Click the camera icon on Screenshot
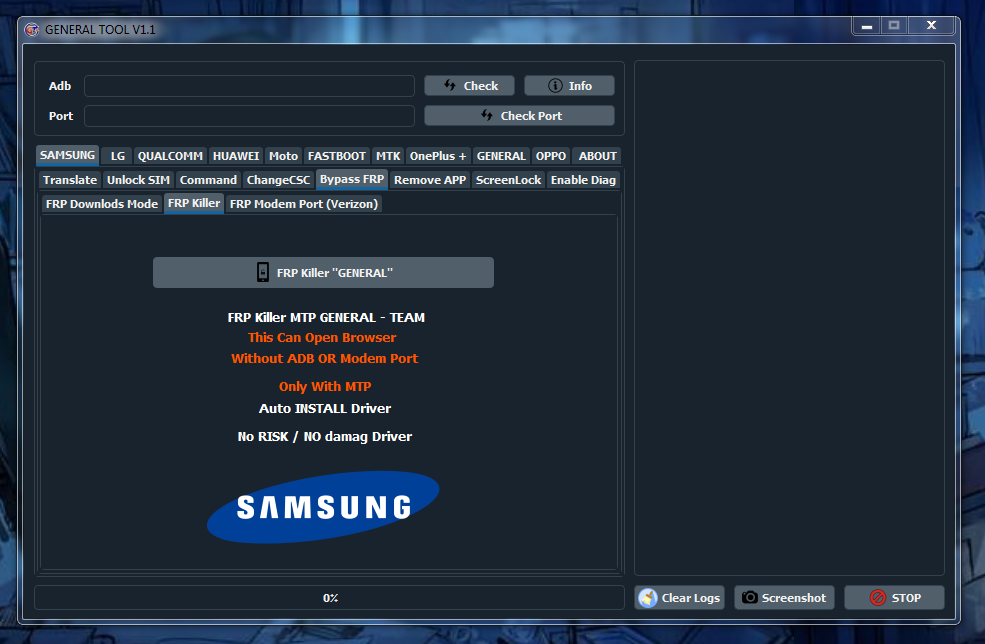Image resolution: width=985 pixels, height=644 pixels. pos(749,598)
